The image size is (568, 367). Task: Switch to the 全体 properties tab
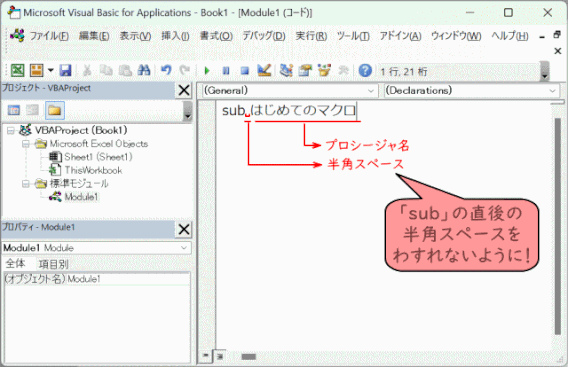(x=15, y=264)
